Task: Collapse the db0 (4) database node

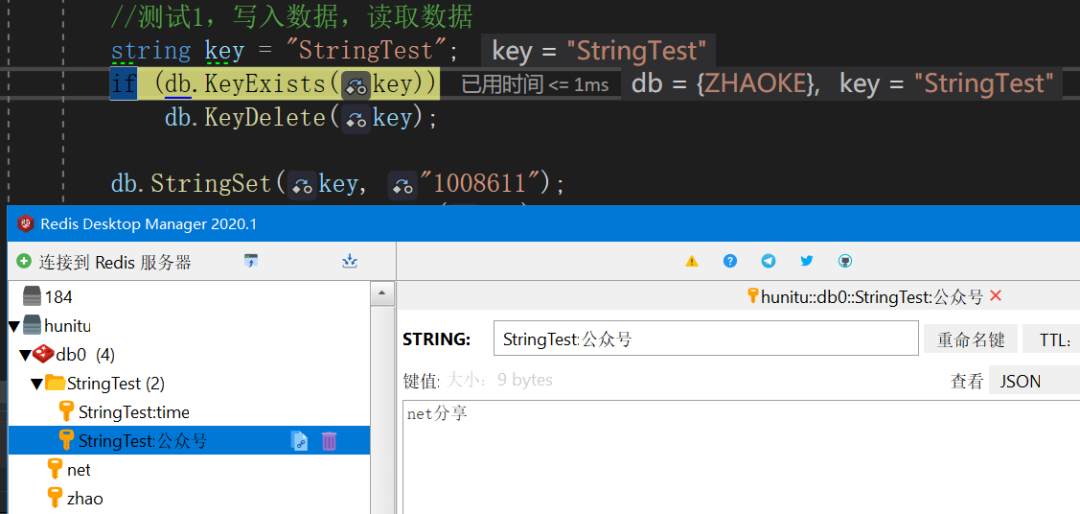Action: coord(24,355)
